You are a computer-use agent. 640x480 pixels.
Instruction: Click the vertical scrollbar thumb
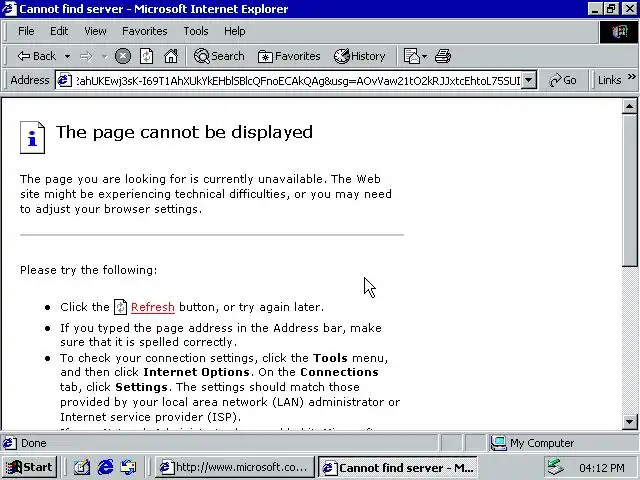pyautogui.click(x=629, y=190)
